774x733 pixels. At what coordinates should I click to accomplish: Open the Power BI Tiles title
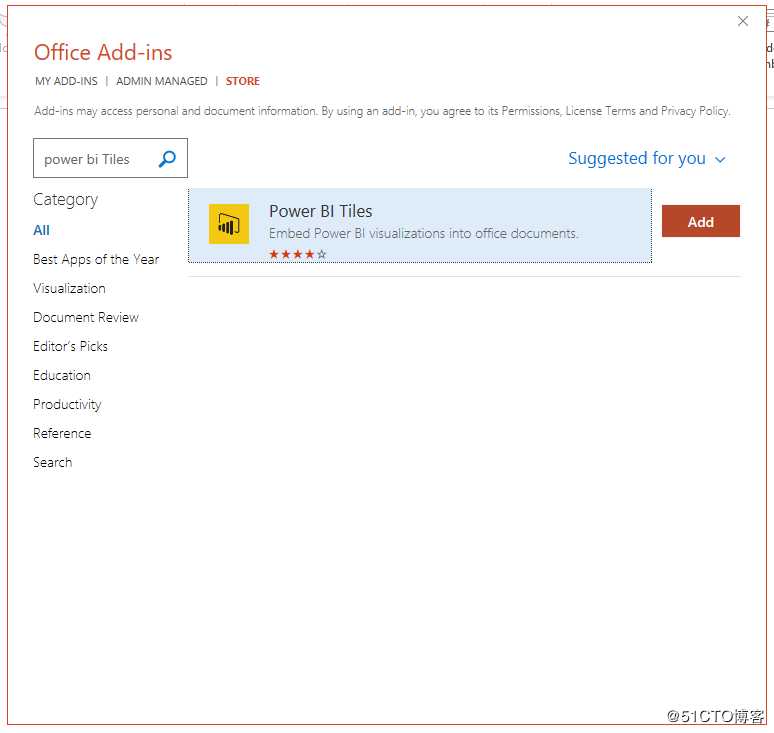(321, 211)
